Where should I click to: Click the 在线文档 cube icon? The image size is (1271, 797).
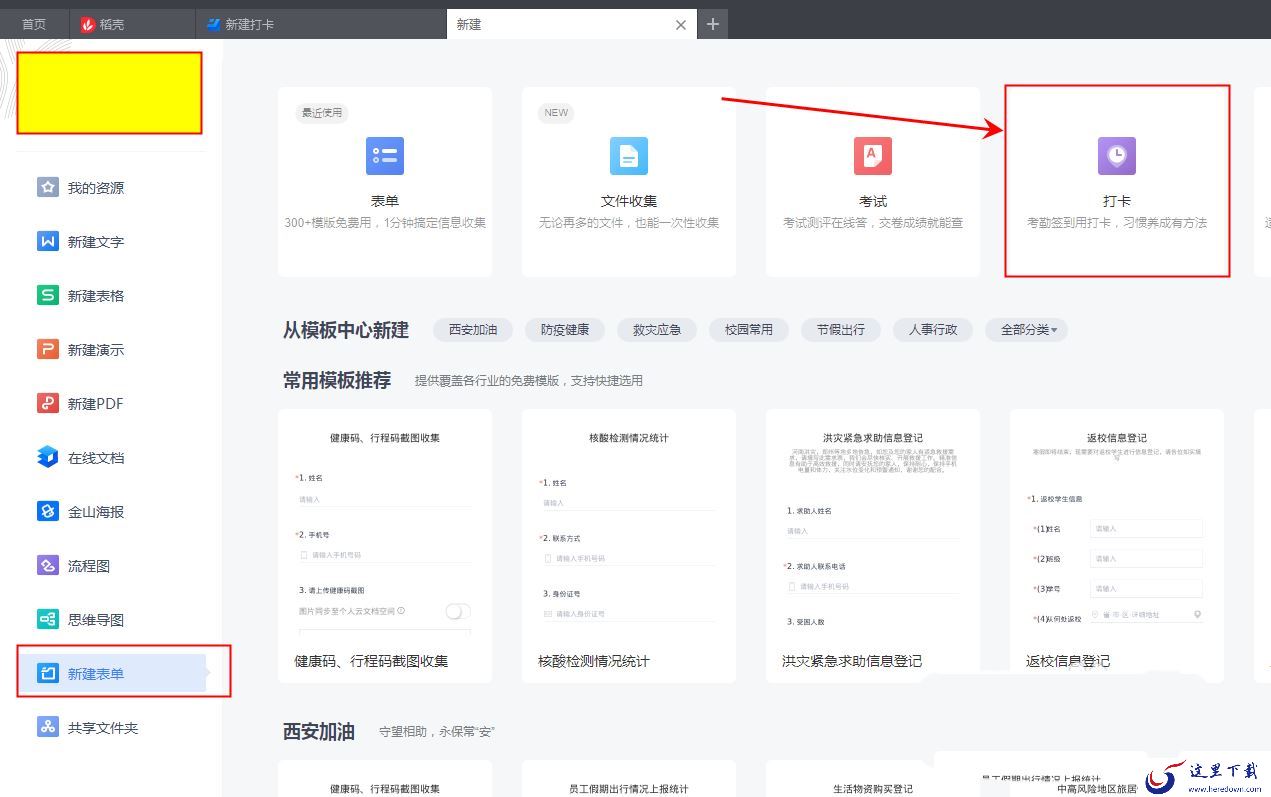[48, 457]
